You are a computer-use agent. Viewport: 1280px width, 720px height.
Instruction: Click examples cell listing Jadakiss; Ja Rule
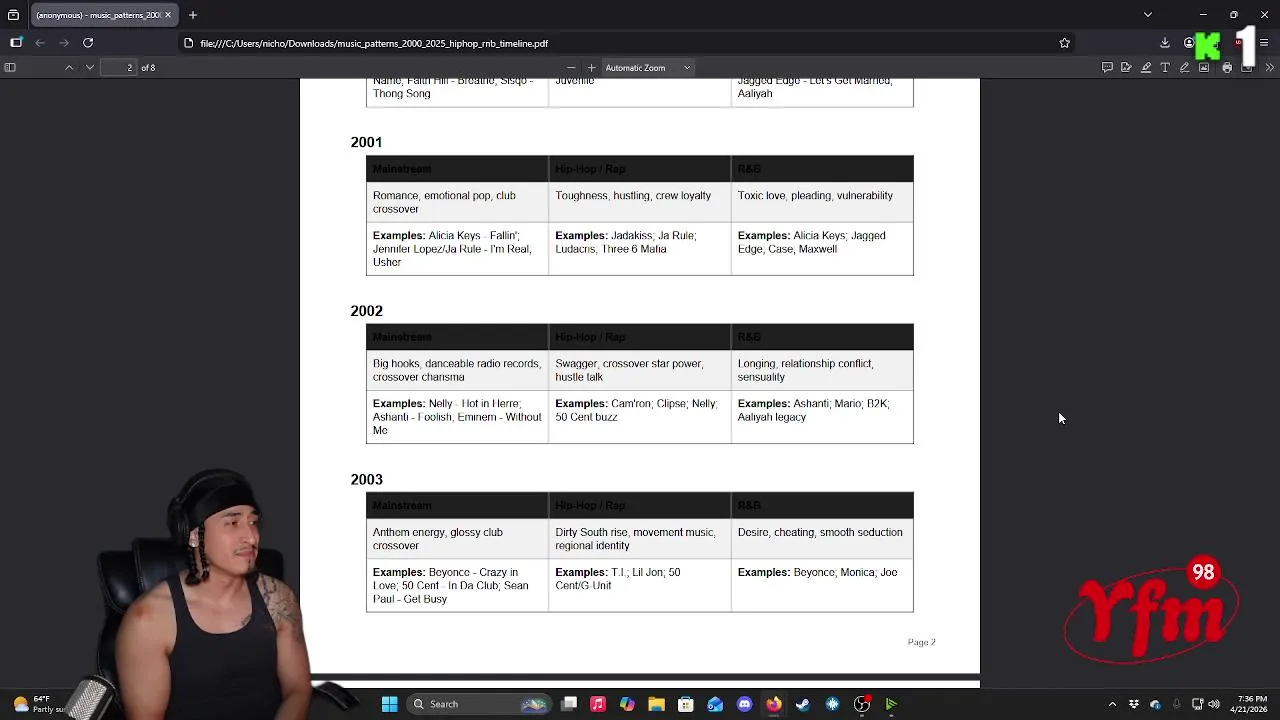[x=640, y=248]
